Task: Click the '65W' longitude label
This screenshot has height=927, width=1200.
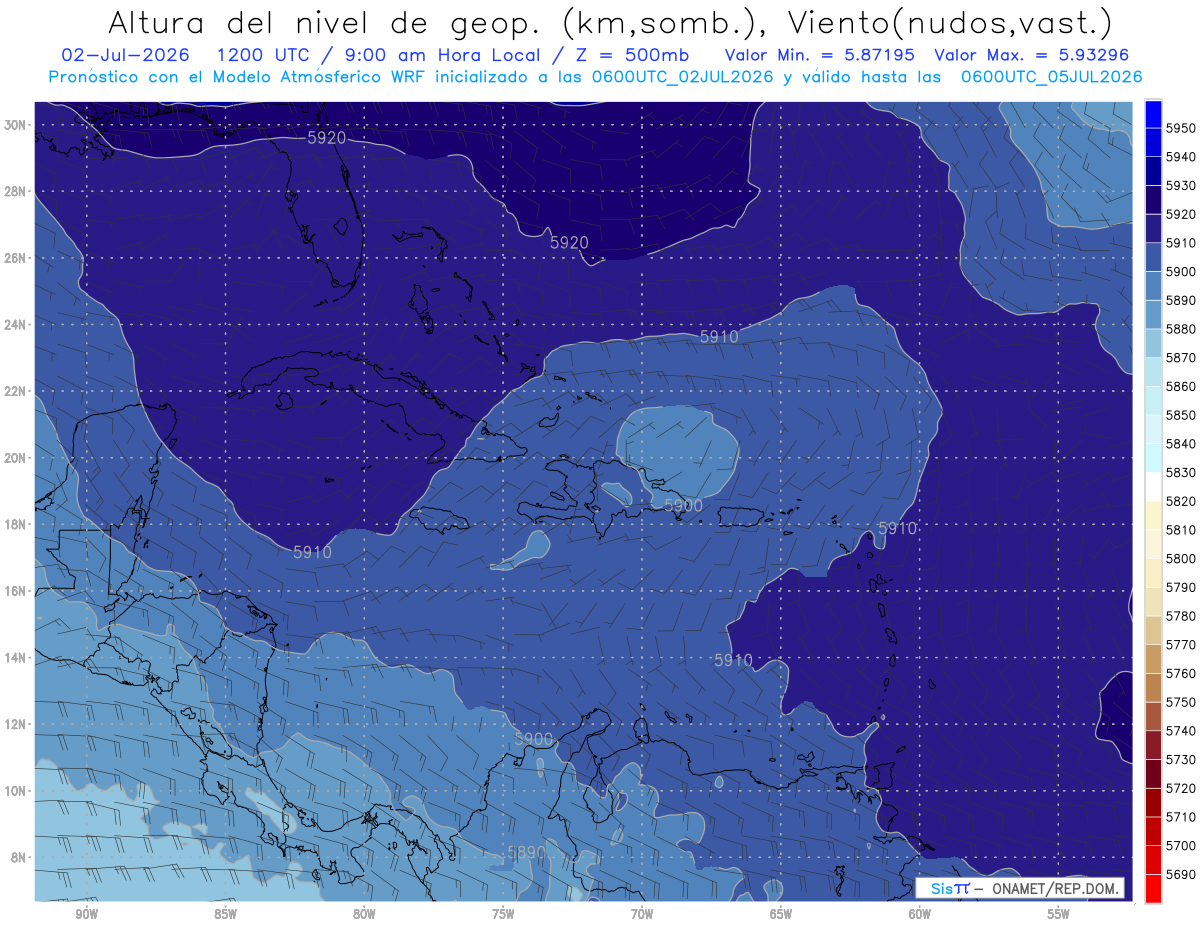Action: click(781, 914)
